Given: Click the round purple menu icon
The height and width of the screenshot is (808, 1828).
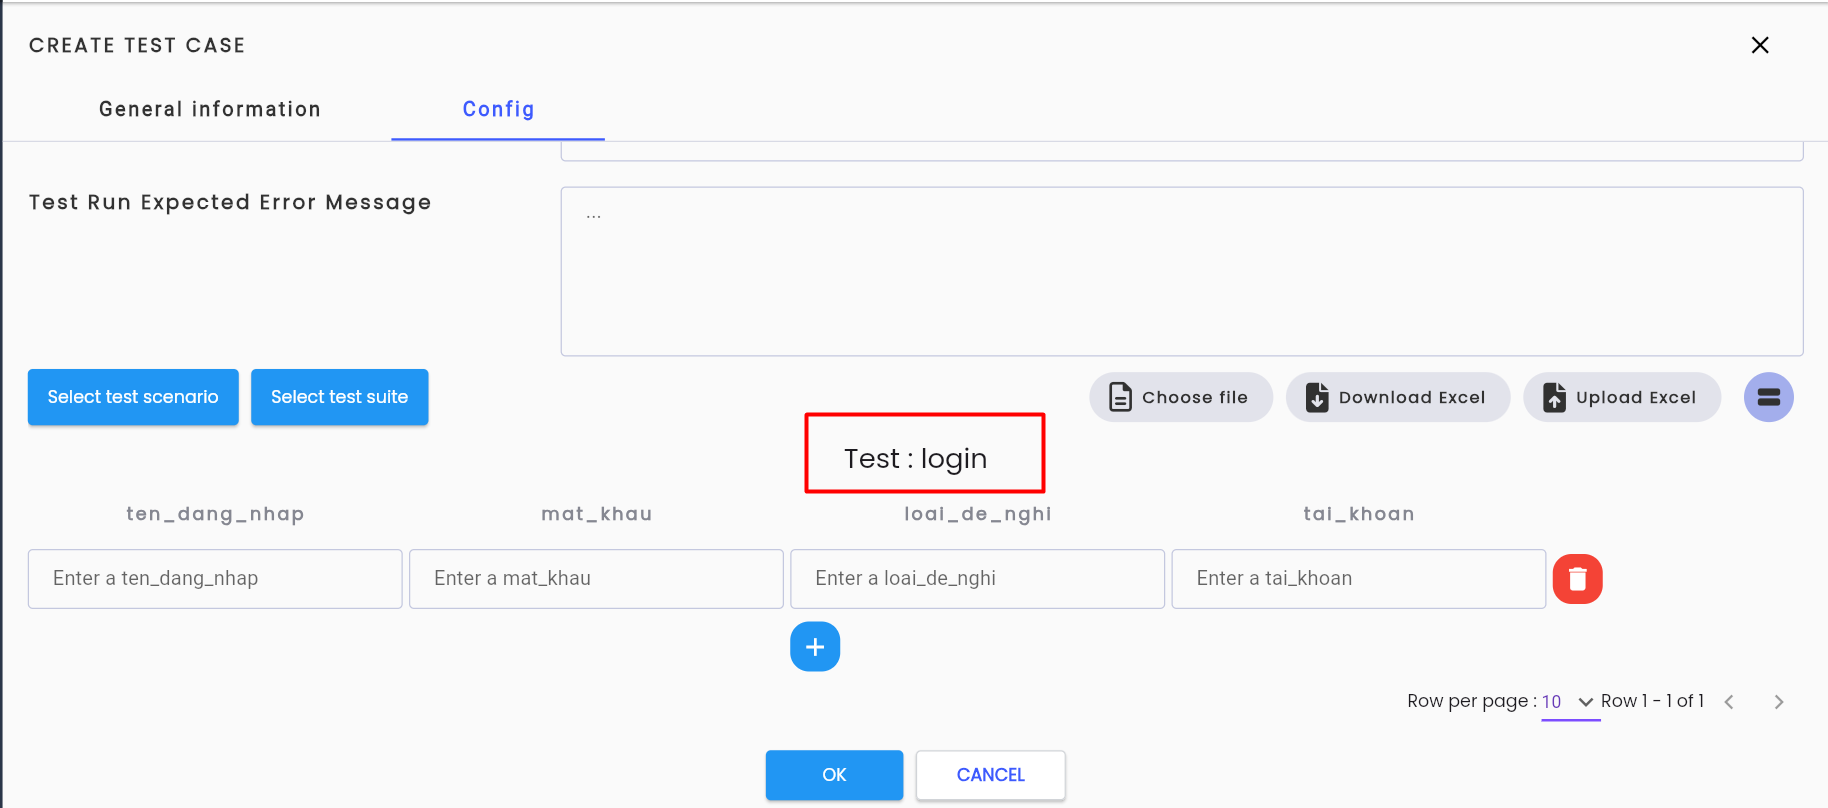Looking at the screenshot, I should (1768, 397).
